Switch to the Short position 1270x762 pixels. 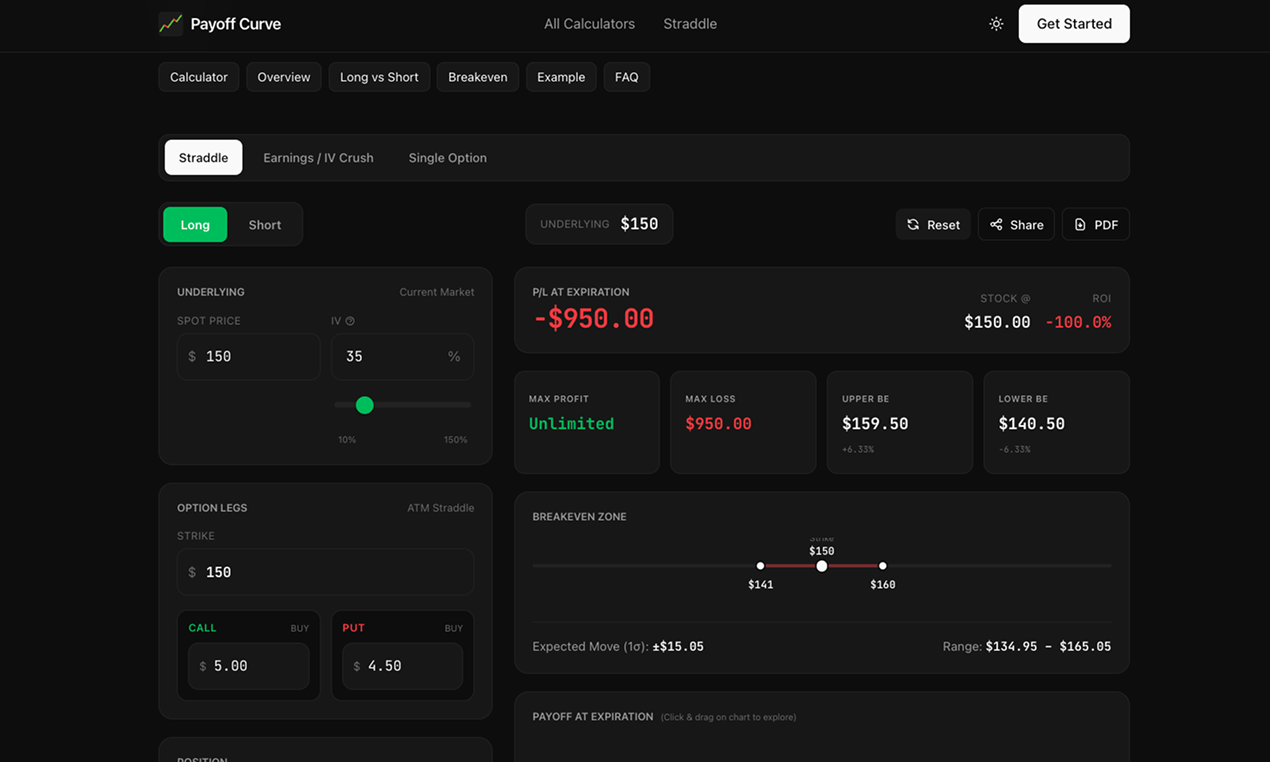point(264,224)
